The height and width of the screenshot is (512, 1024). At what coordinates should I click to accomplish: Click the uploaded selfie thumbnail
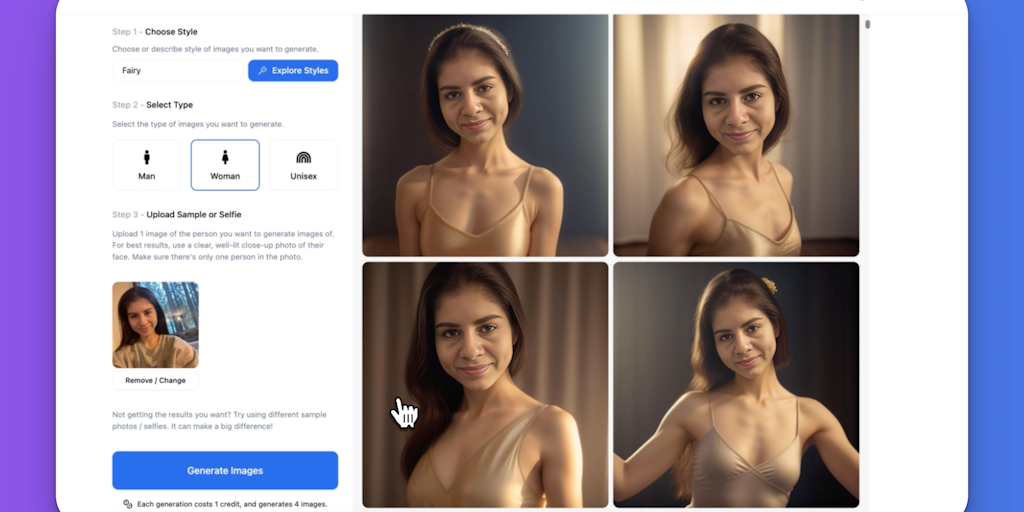click(155, 325)
